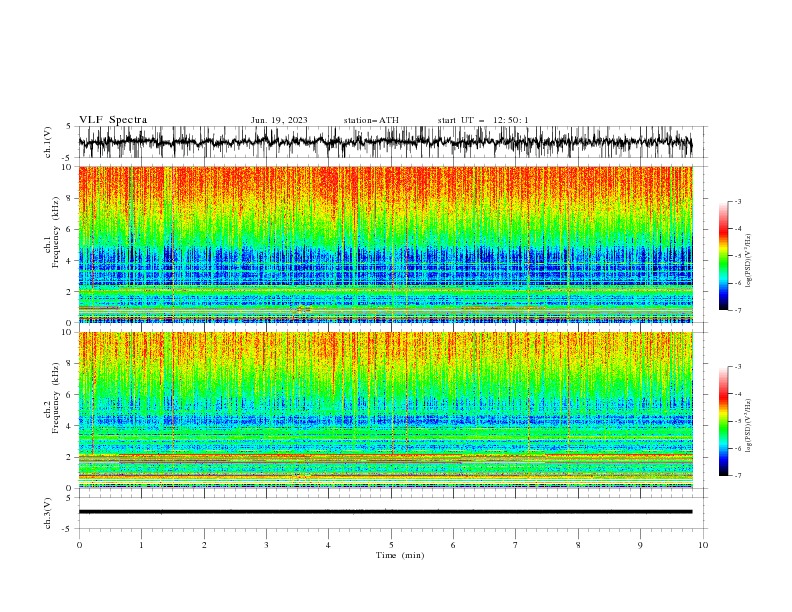Click time axis tick label '10'
This screenshot has height=612, width=792.
(x=703, y=545)
